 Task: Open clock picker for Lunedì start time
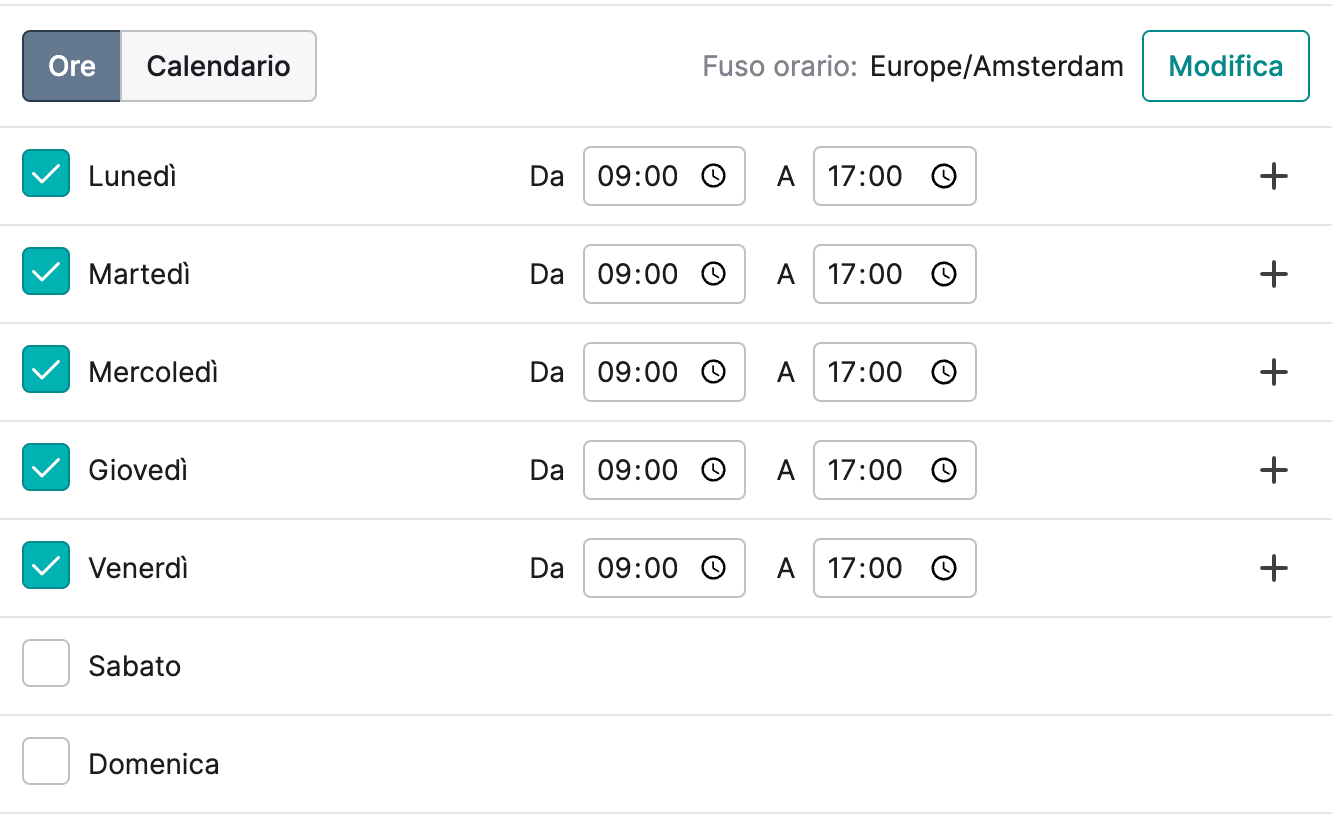pyautogui.click(x=713, y=176)
